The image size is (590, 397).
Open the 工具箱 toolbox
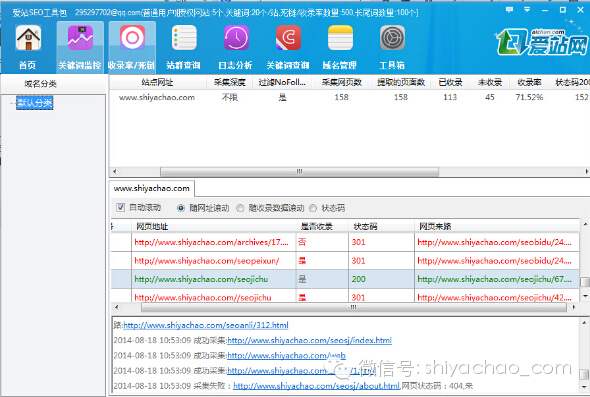tap(392, 47)
